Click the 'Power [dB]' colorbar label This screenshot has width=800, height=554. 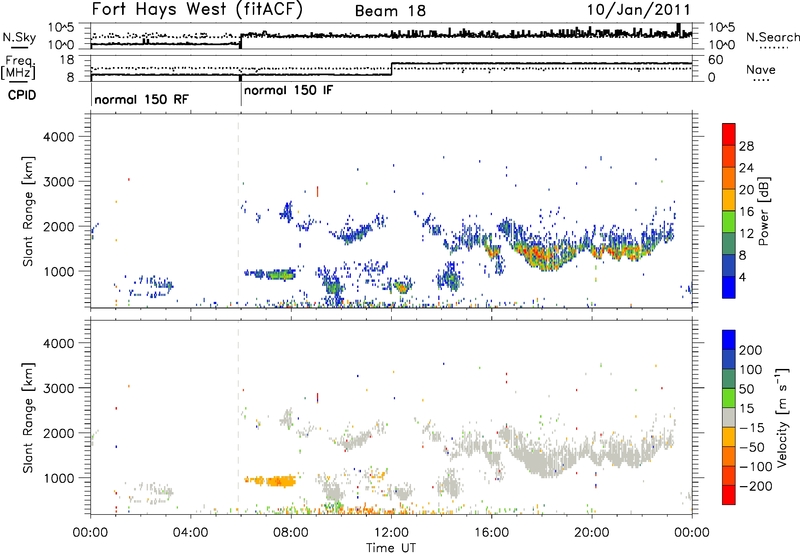(x=763, y=211)
